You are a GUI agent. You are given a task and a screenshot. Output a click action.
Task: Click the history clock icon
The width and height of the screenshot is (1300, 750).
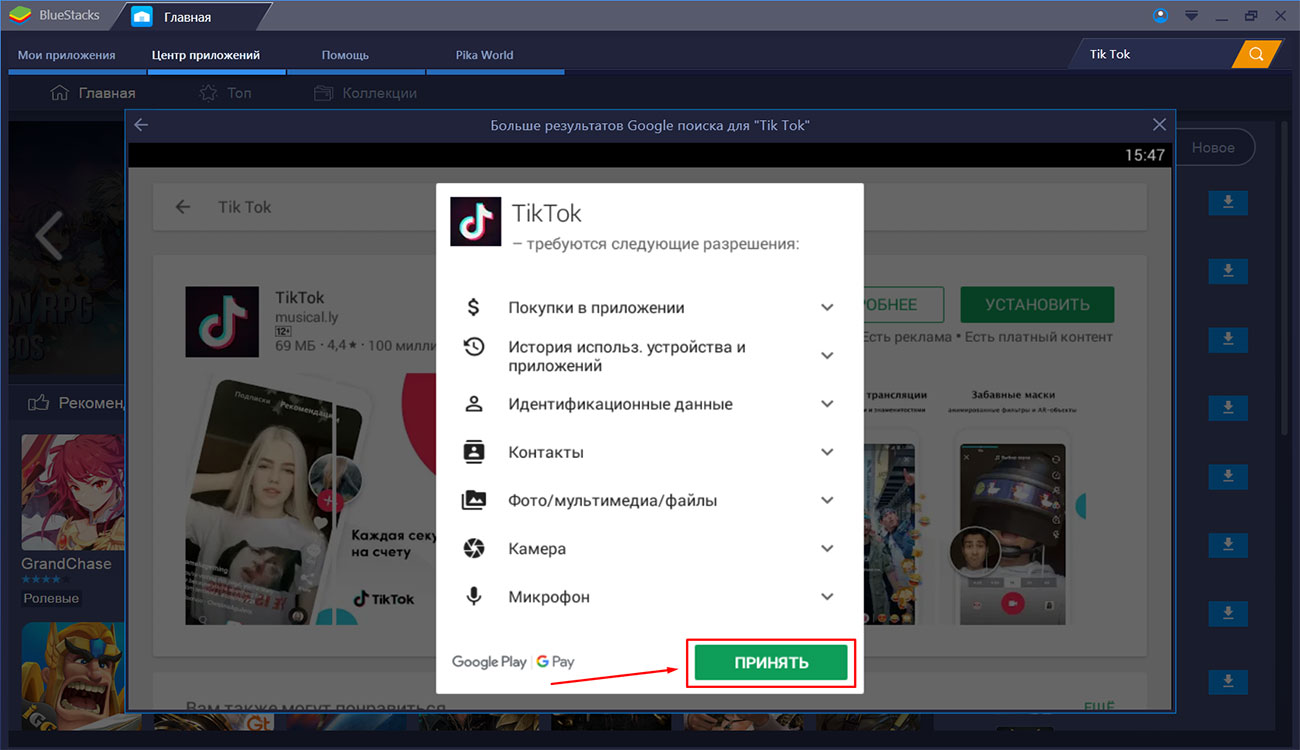474,347
